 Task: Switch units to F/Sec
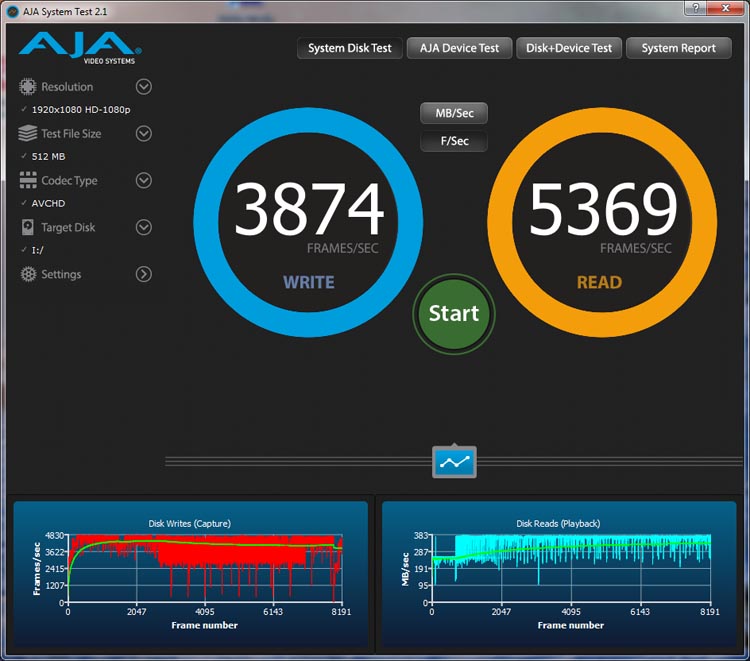[x=453, y=141]
